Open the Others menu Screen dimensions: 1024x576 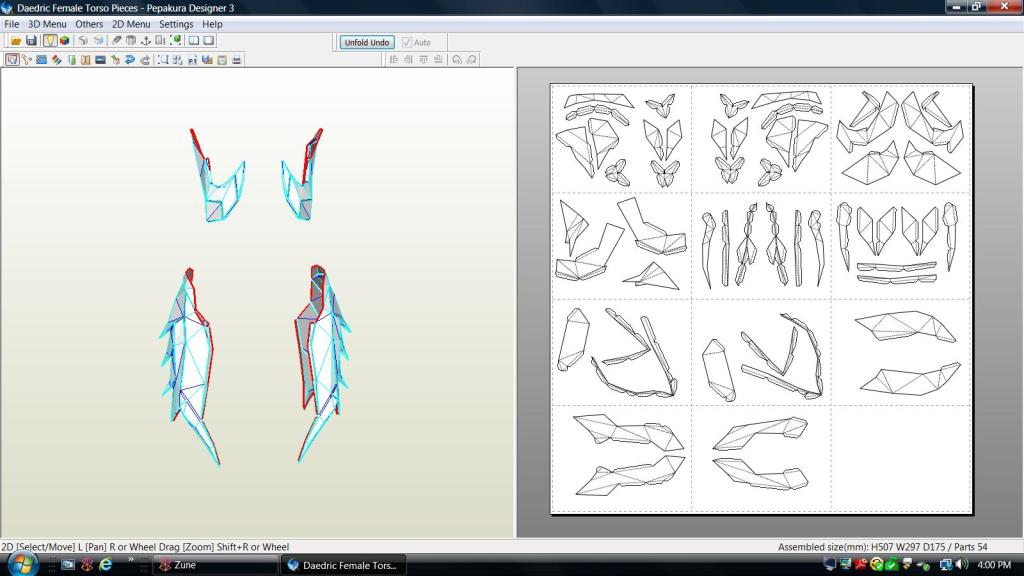click(x=89, y=24)
